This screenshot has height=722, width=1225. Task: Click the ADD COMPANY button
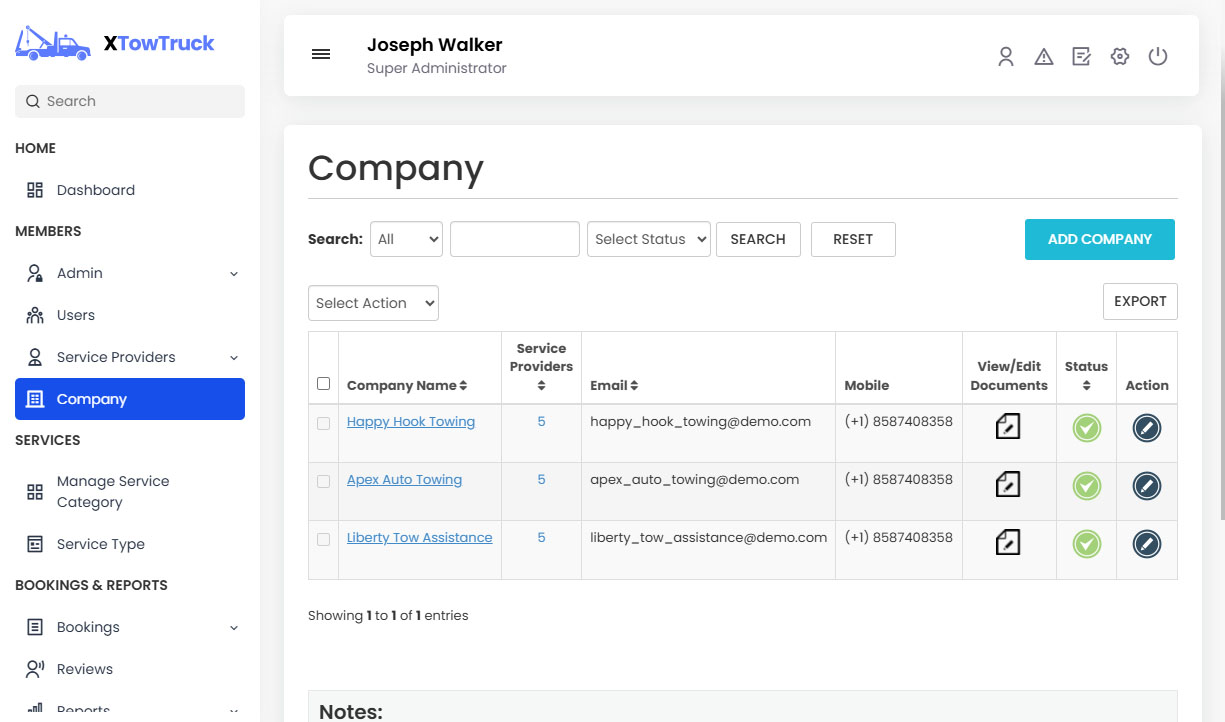point(1099,239)
